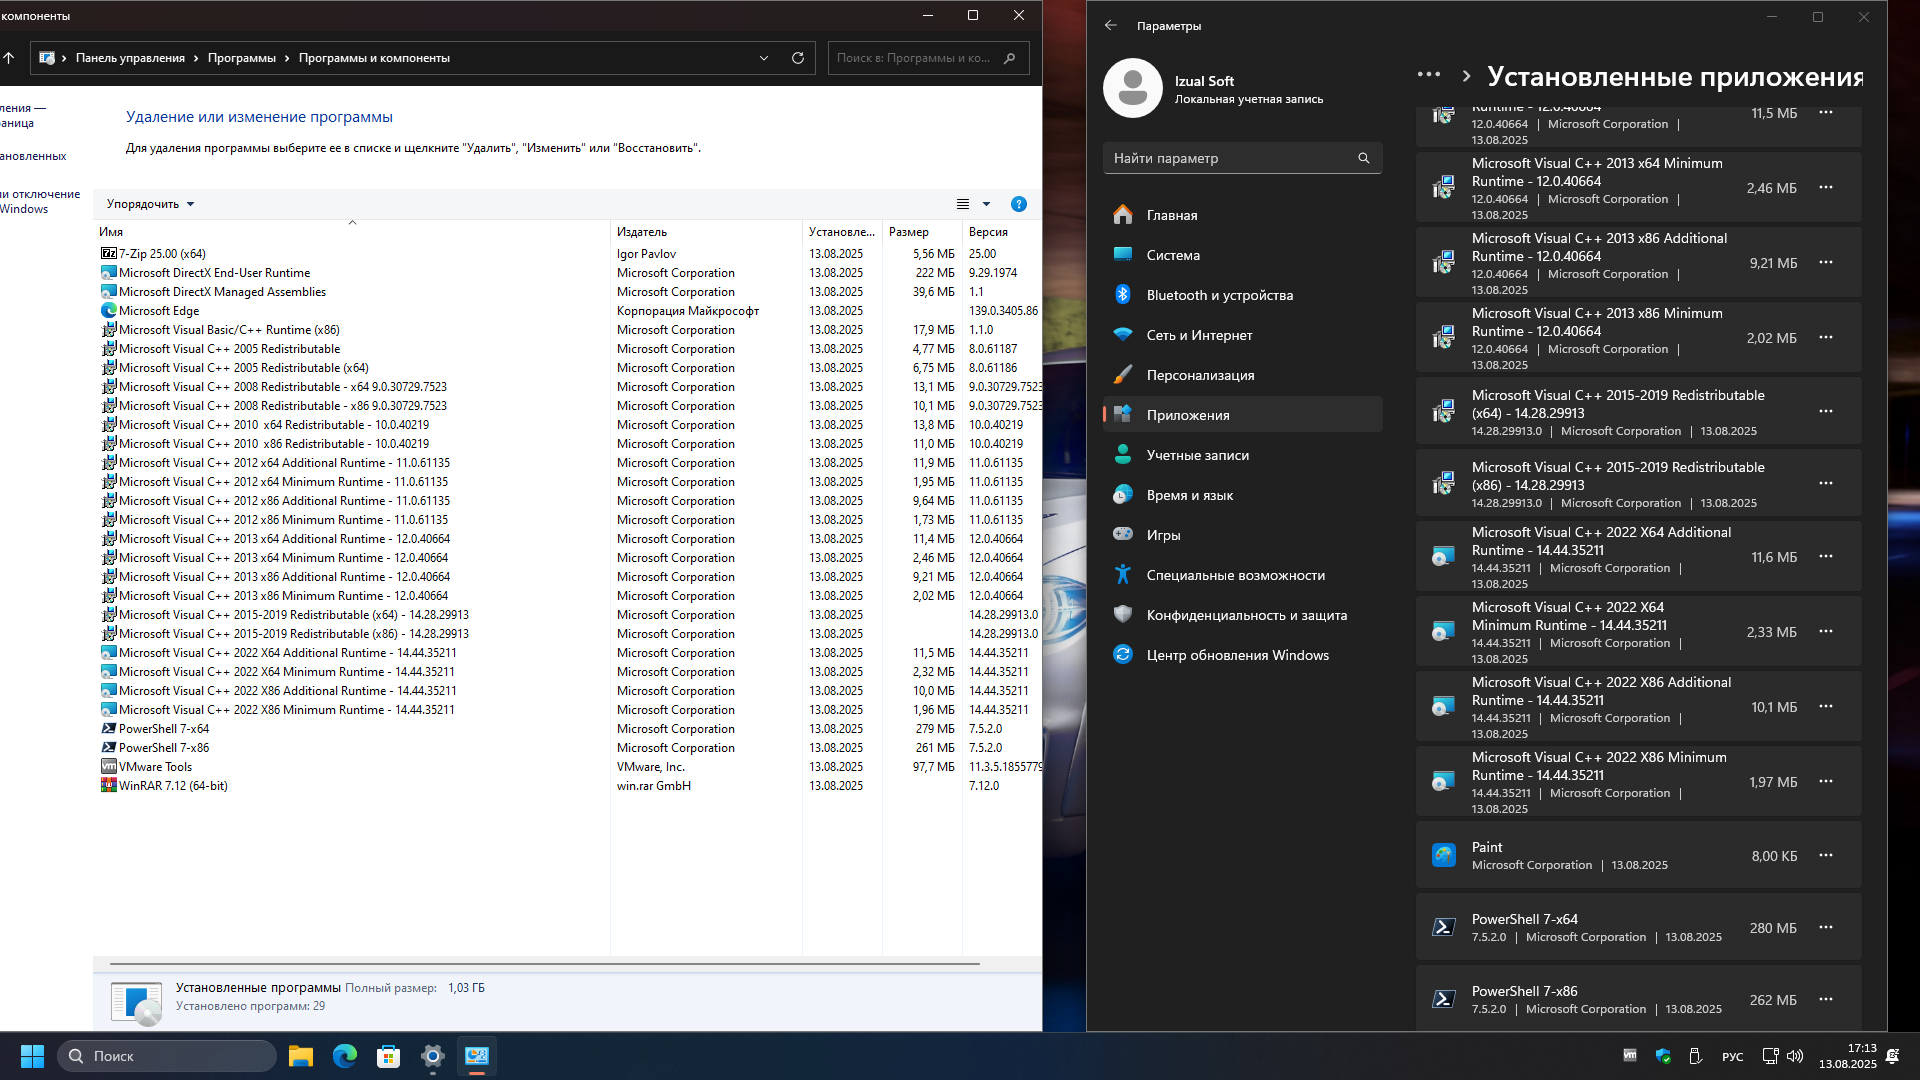Click horizontal scrollbar of program list
Image resolution: width=1920 pixels, height=1080 pixels.
click(544, 964)
